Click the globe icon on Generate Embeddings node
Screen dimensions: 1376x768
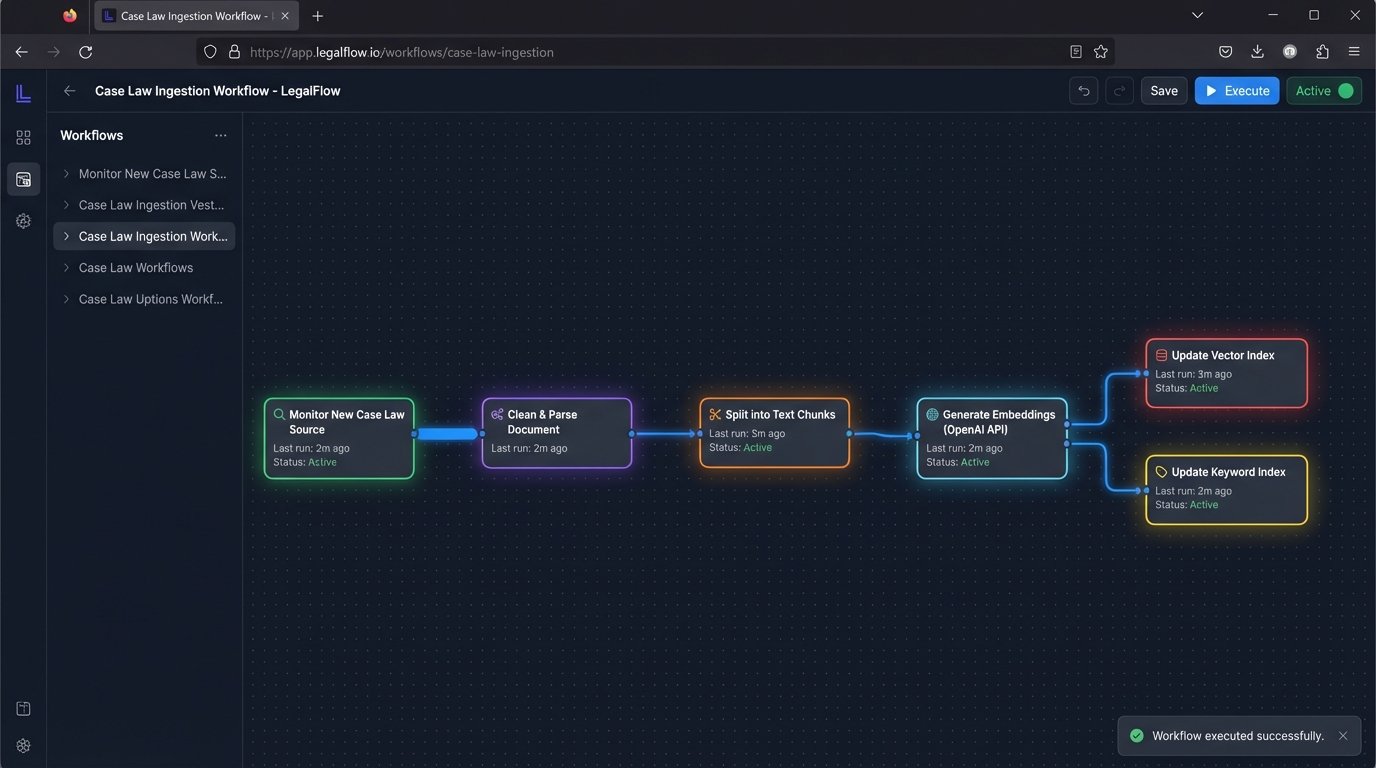pos(932,413)
